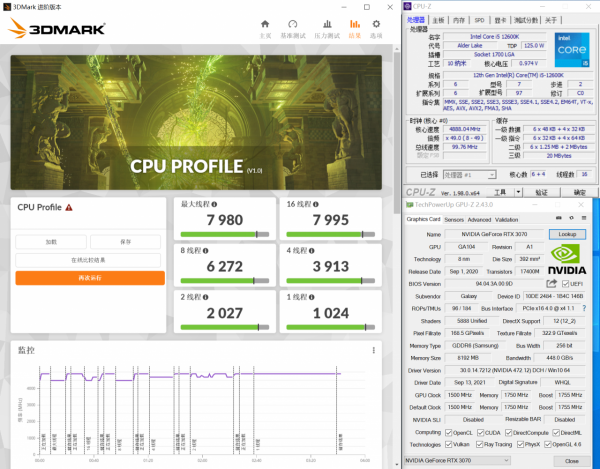Switch to the Validation tab in GPU-Z
Screen dimensions: 600x469
click(x=506, y=220)
